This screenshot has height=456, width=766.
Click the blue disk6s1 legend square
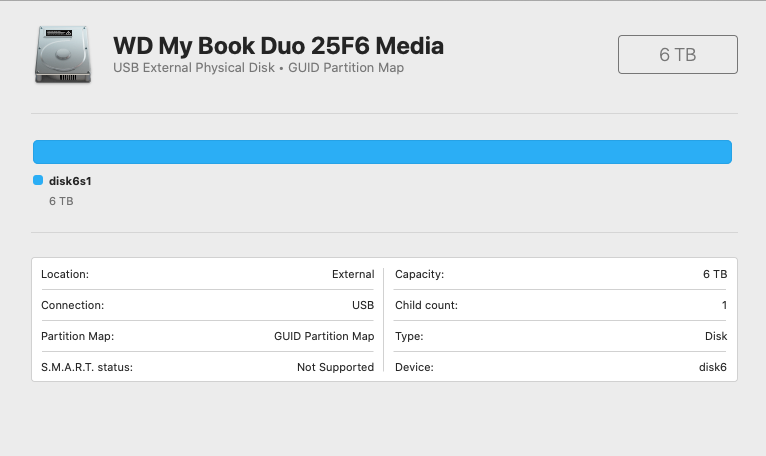38,181
